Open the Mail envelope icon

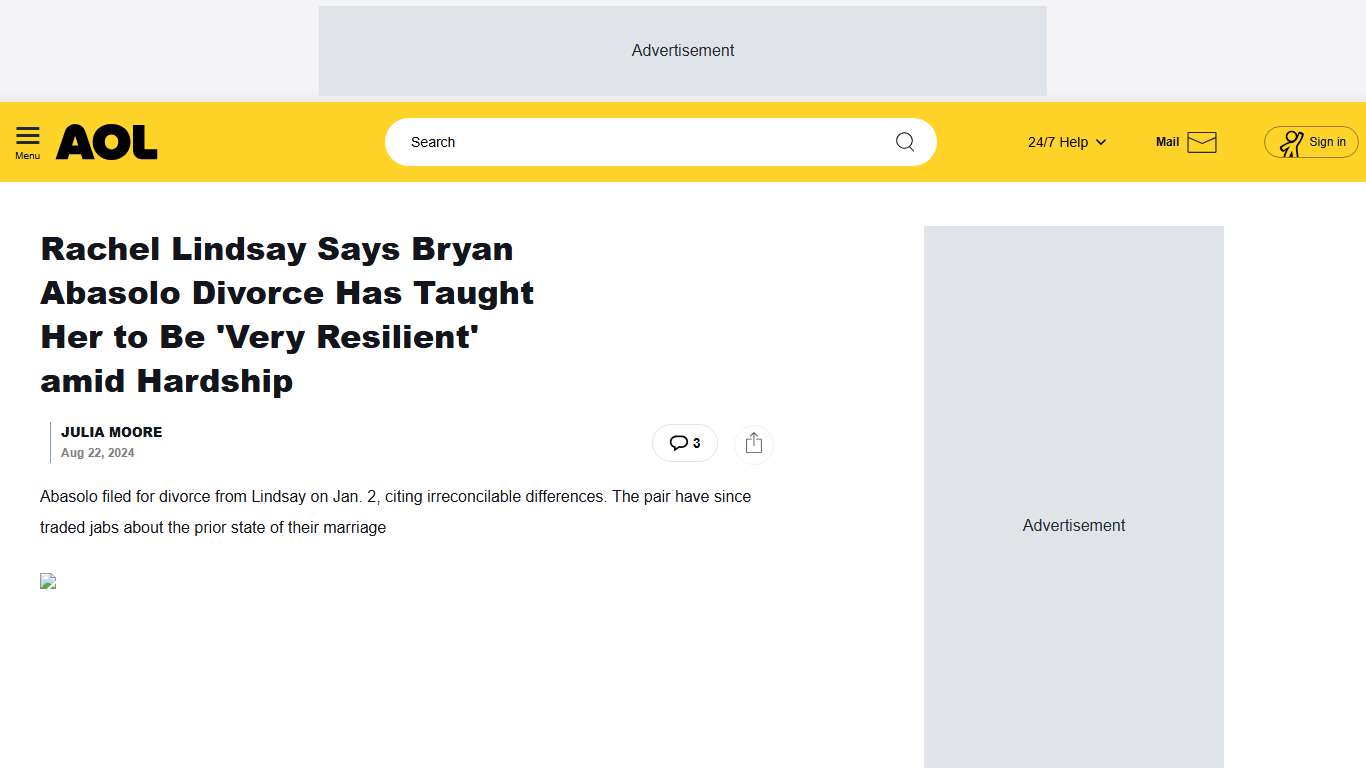(1201, 142)
